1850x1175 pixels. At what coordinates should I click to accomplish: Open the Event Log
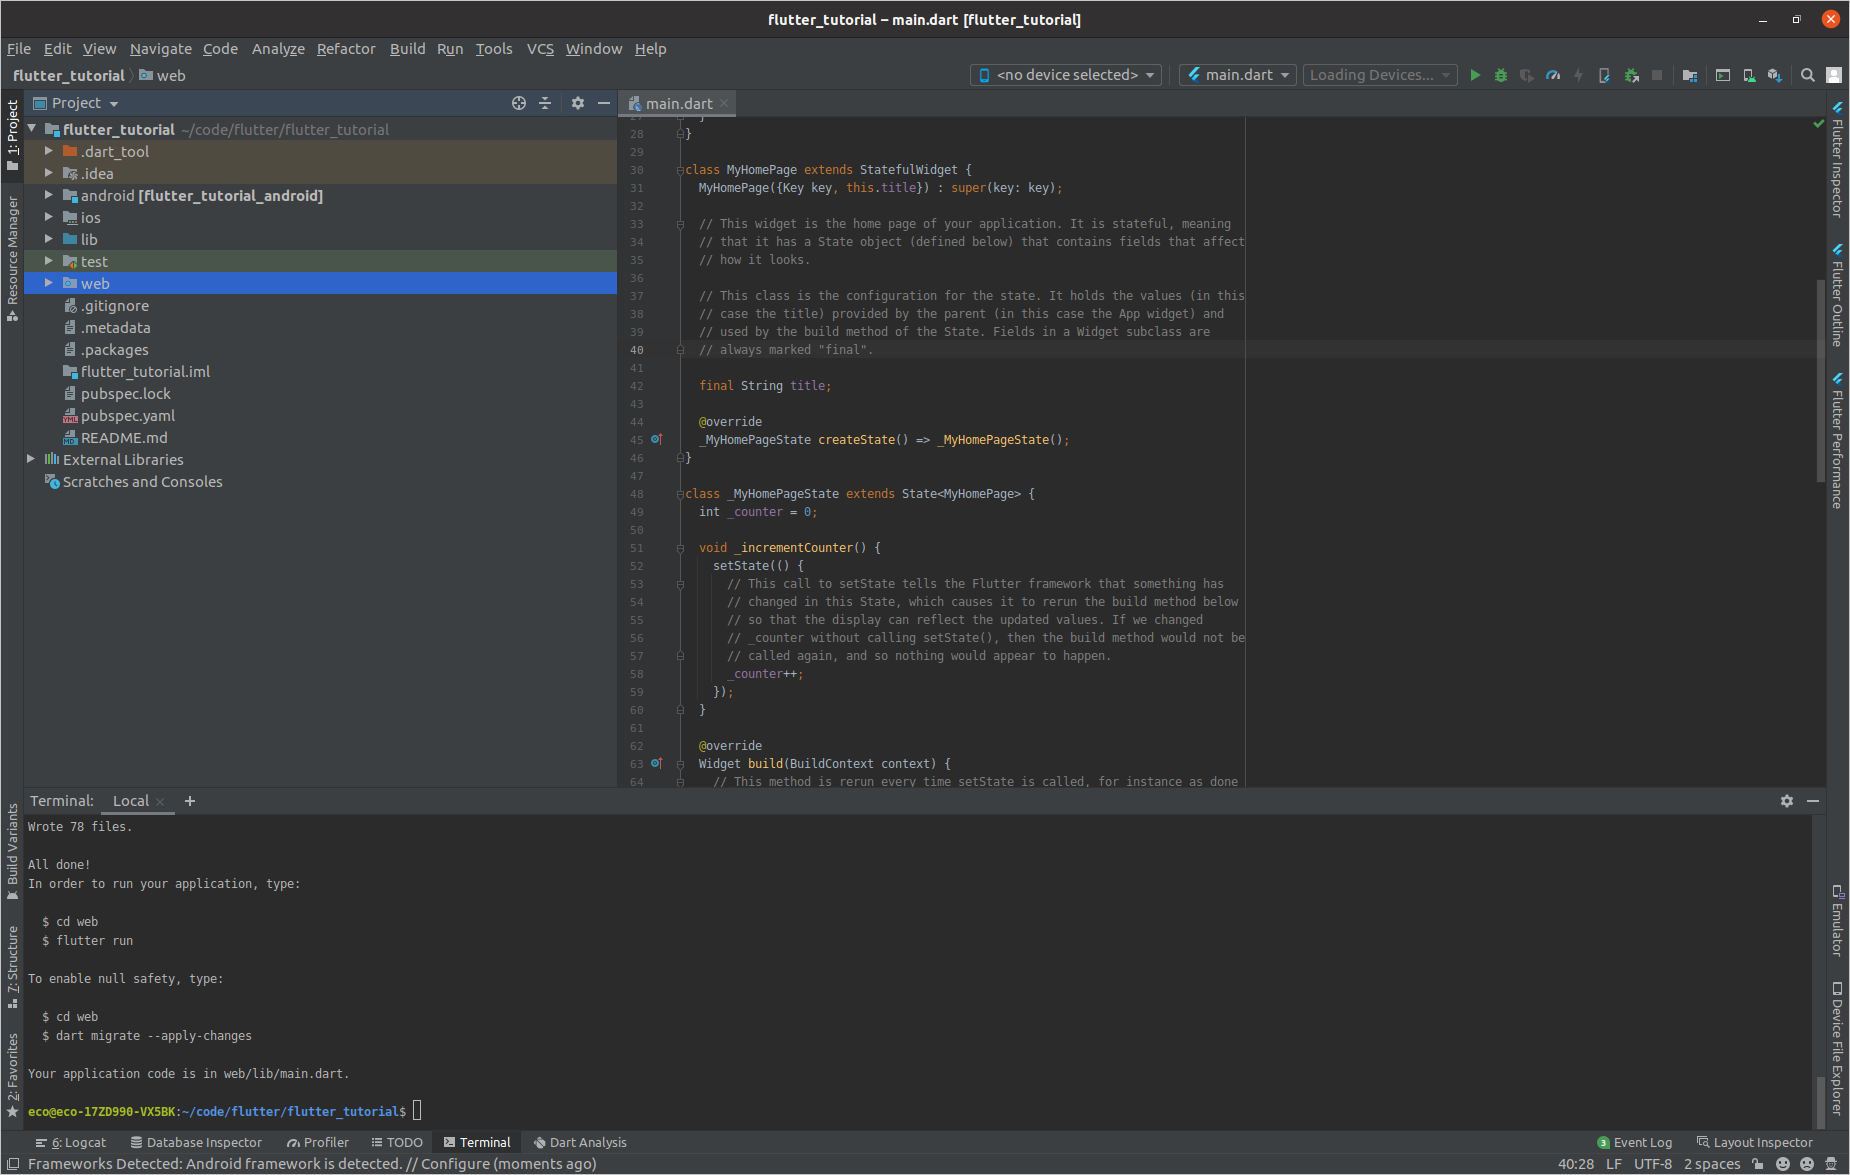click(1635, 1142)
